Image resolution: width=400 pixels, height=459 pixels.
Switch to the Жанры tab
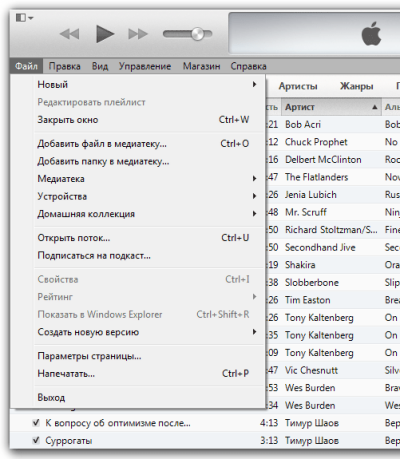tap(356, 86)
